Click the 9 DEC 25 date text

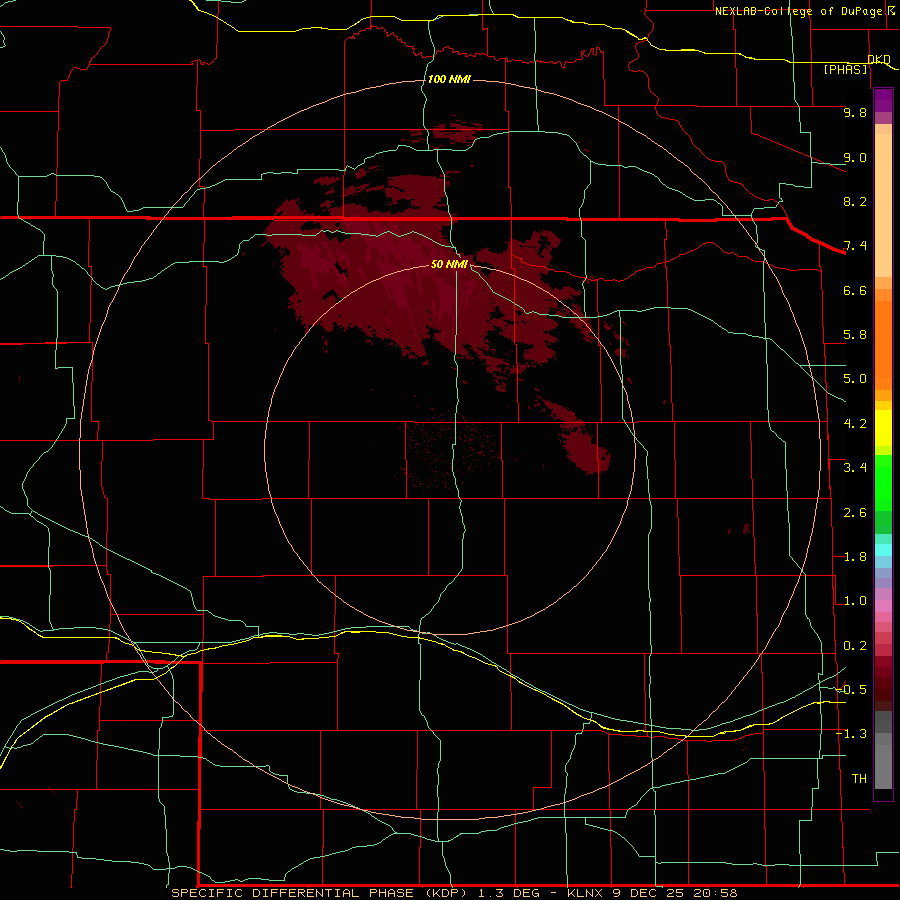(648, 893)
